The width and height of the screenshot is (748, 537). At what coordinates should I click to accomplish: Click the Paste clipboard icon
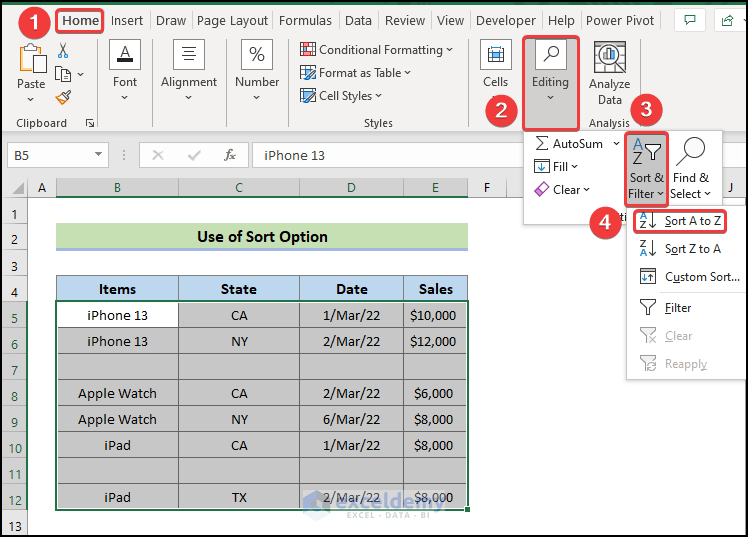(32, 58)
